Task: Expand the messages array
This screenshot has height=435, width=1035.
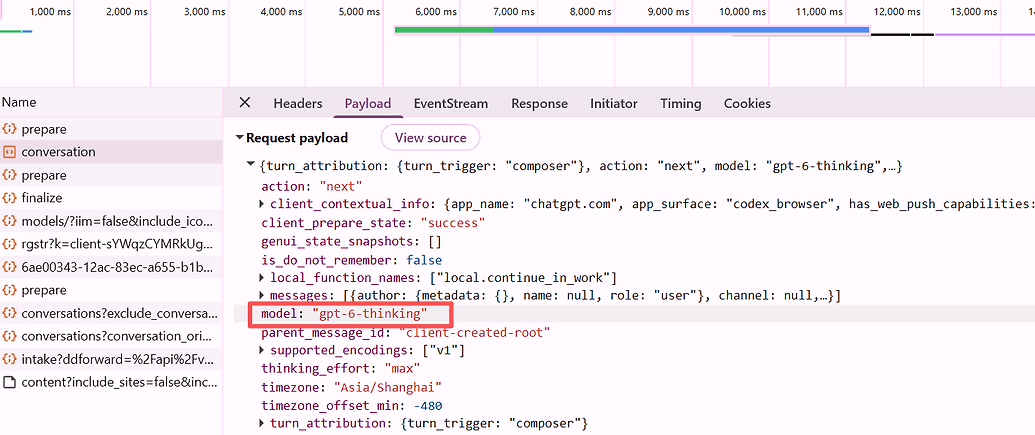Action: 262,295
